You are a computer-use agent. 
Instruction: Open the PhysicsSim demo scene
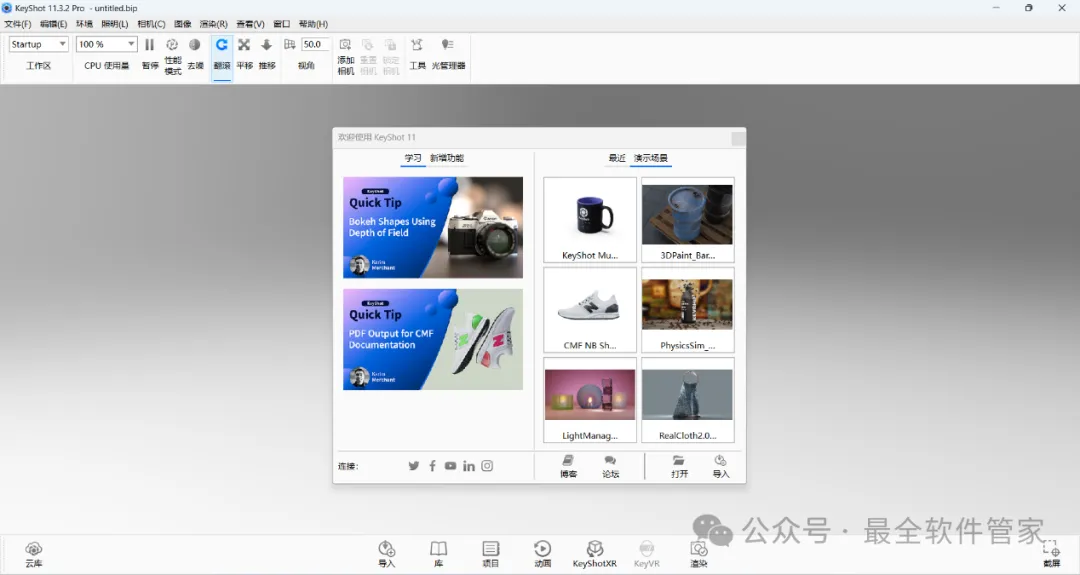[687, 310]
